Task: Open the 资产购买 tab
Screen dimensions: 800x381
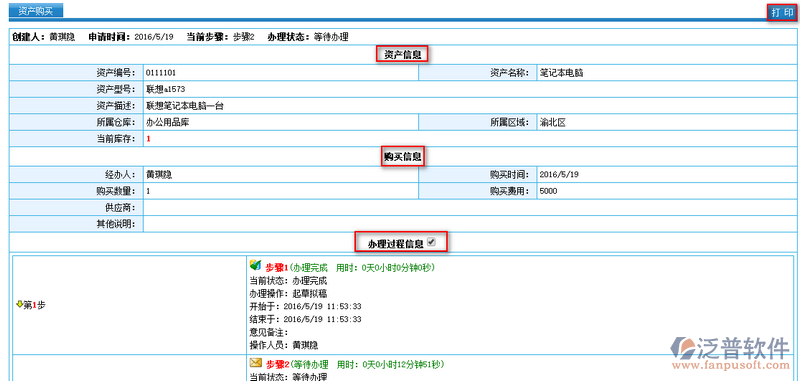Action: tap(36, 11)
